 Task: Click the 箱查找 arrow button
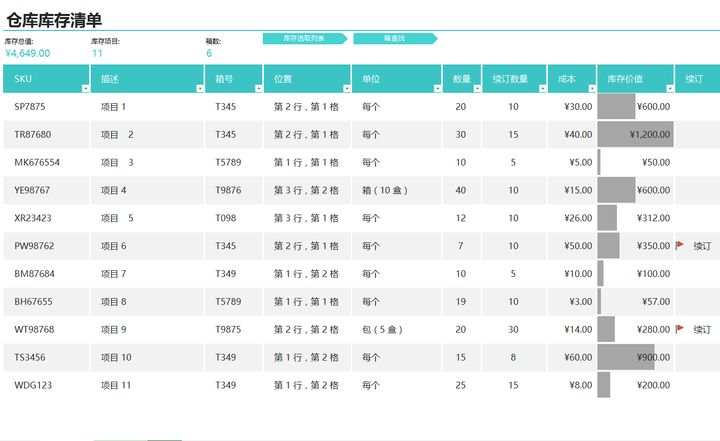pyautogui.click(x=395, y=39)
